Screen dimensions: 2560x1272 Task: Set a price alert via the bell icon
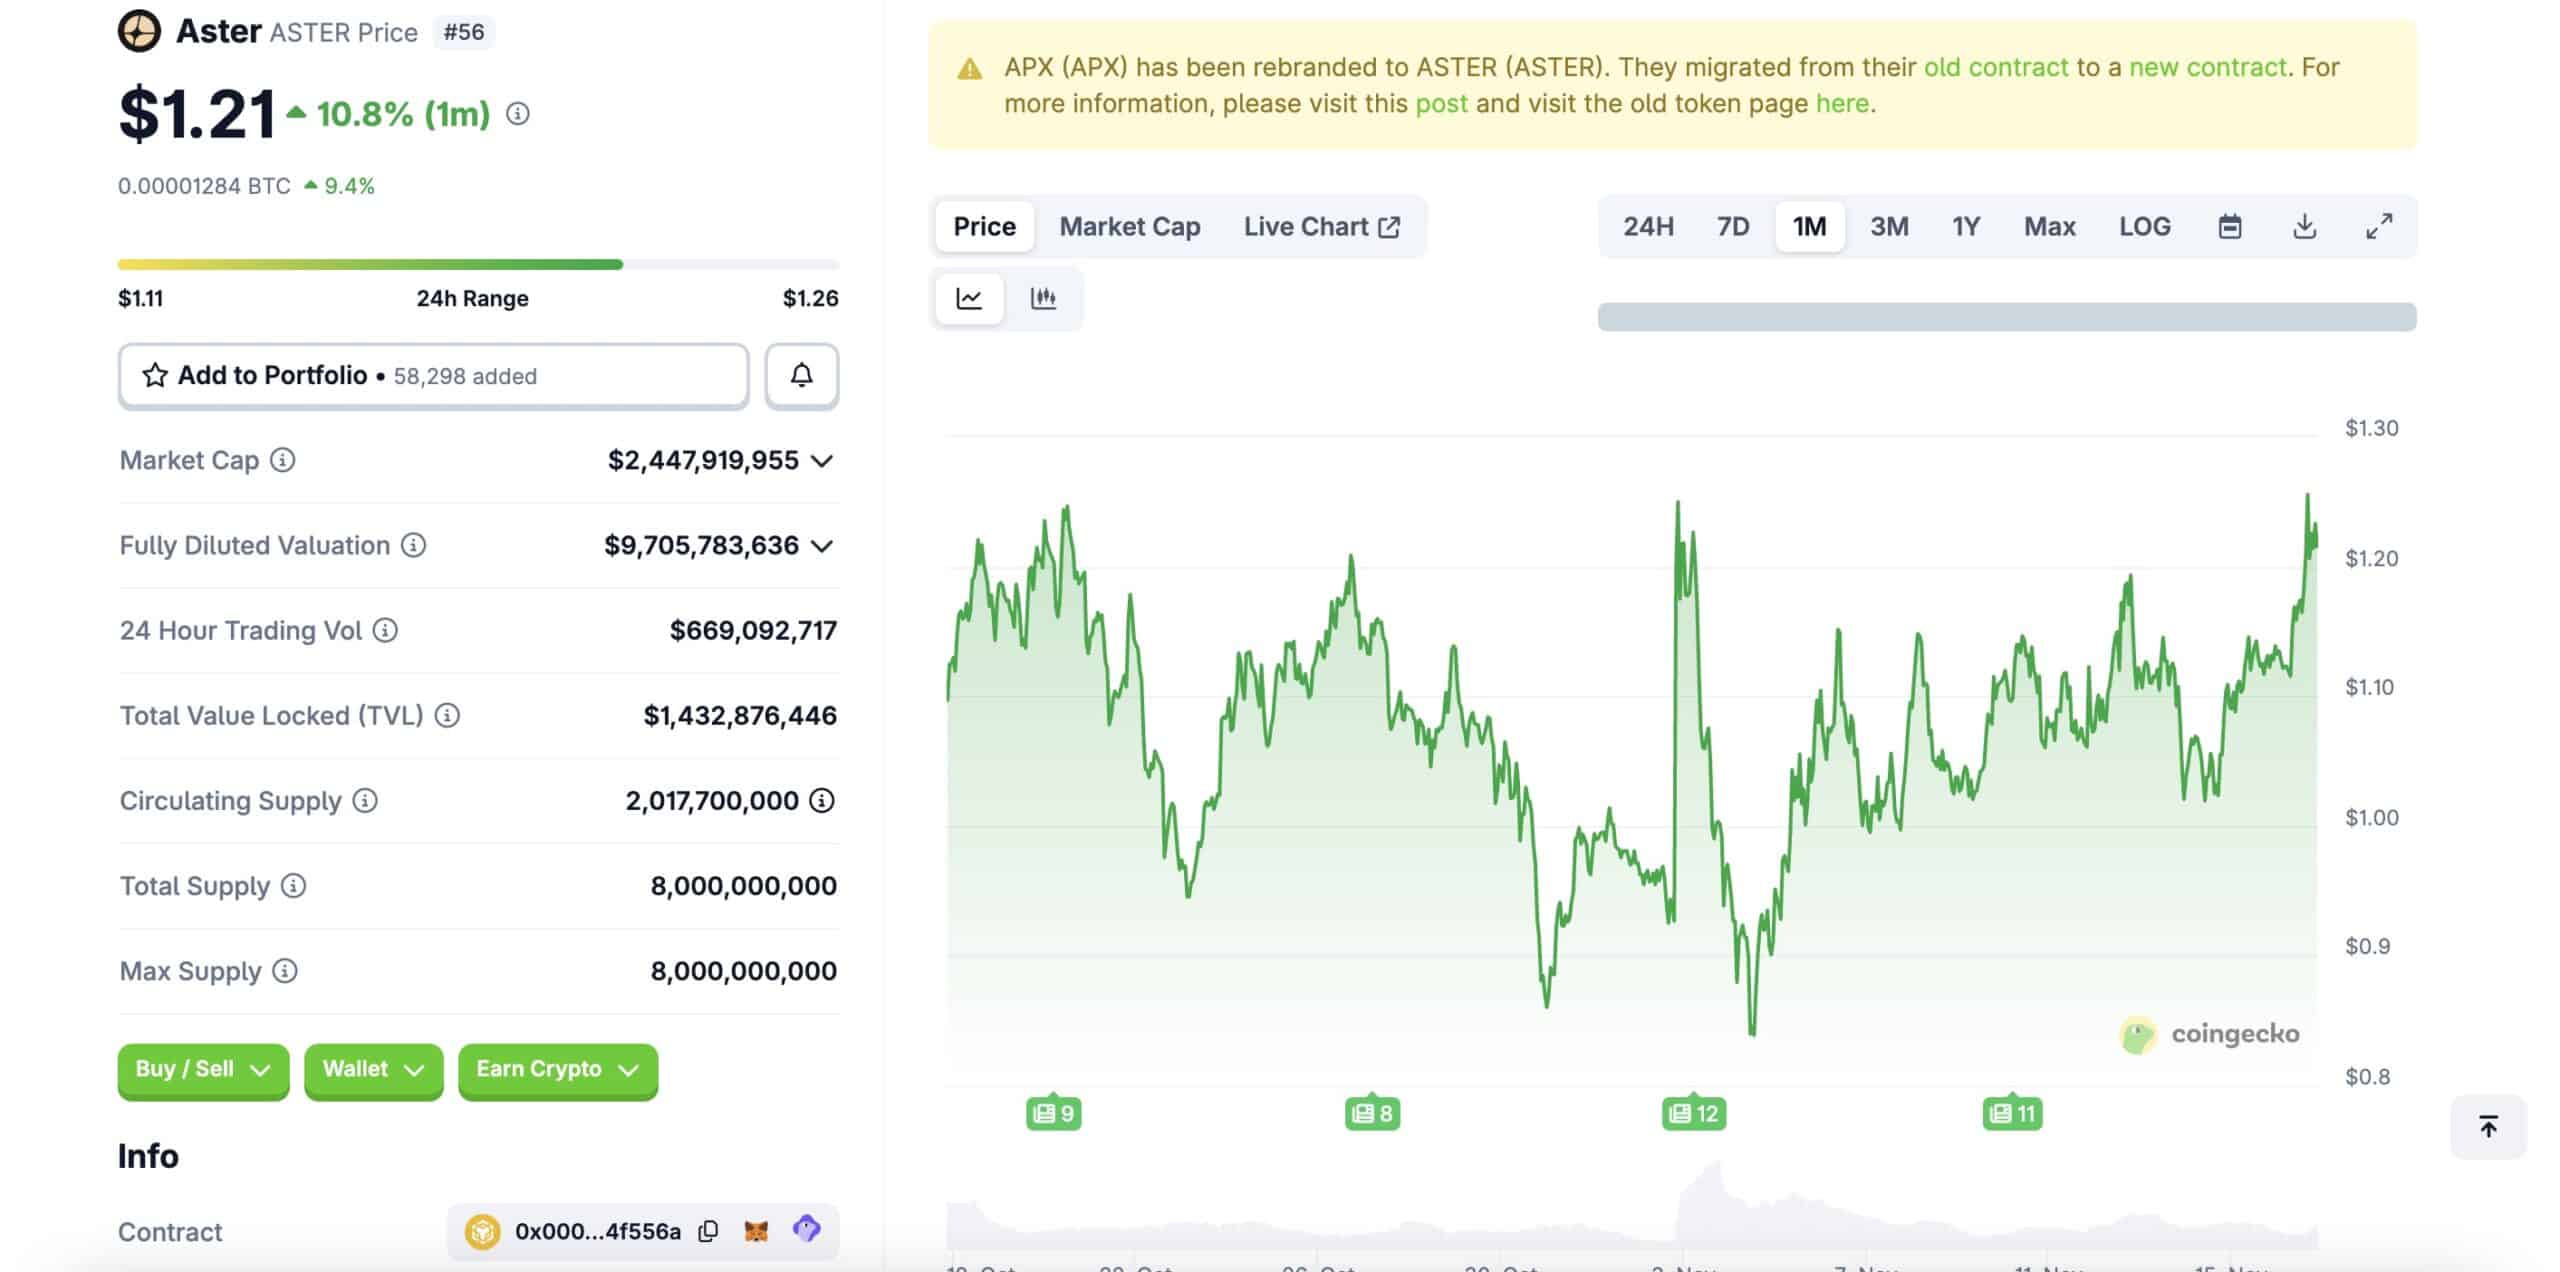pos(801,375)
